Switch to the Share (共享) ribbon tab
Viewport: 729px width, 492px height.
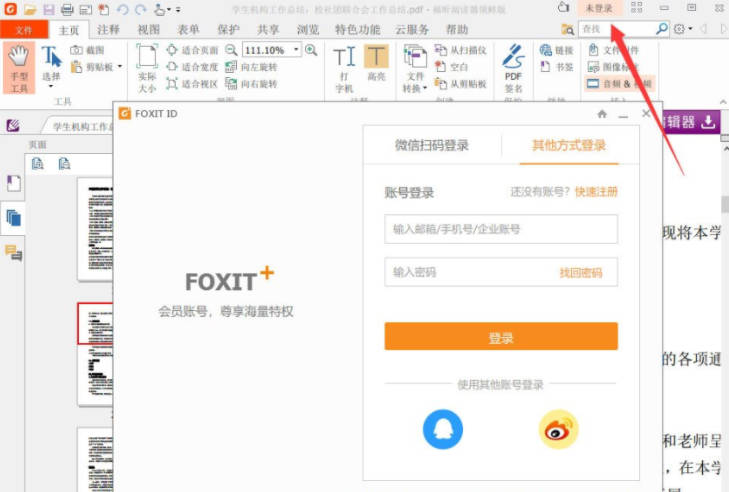(x=268, y=30)
